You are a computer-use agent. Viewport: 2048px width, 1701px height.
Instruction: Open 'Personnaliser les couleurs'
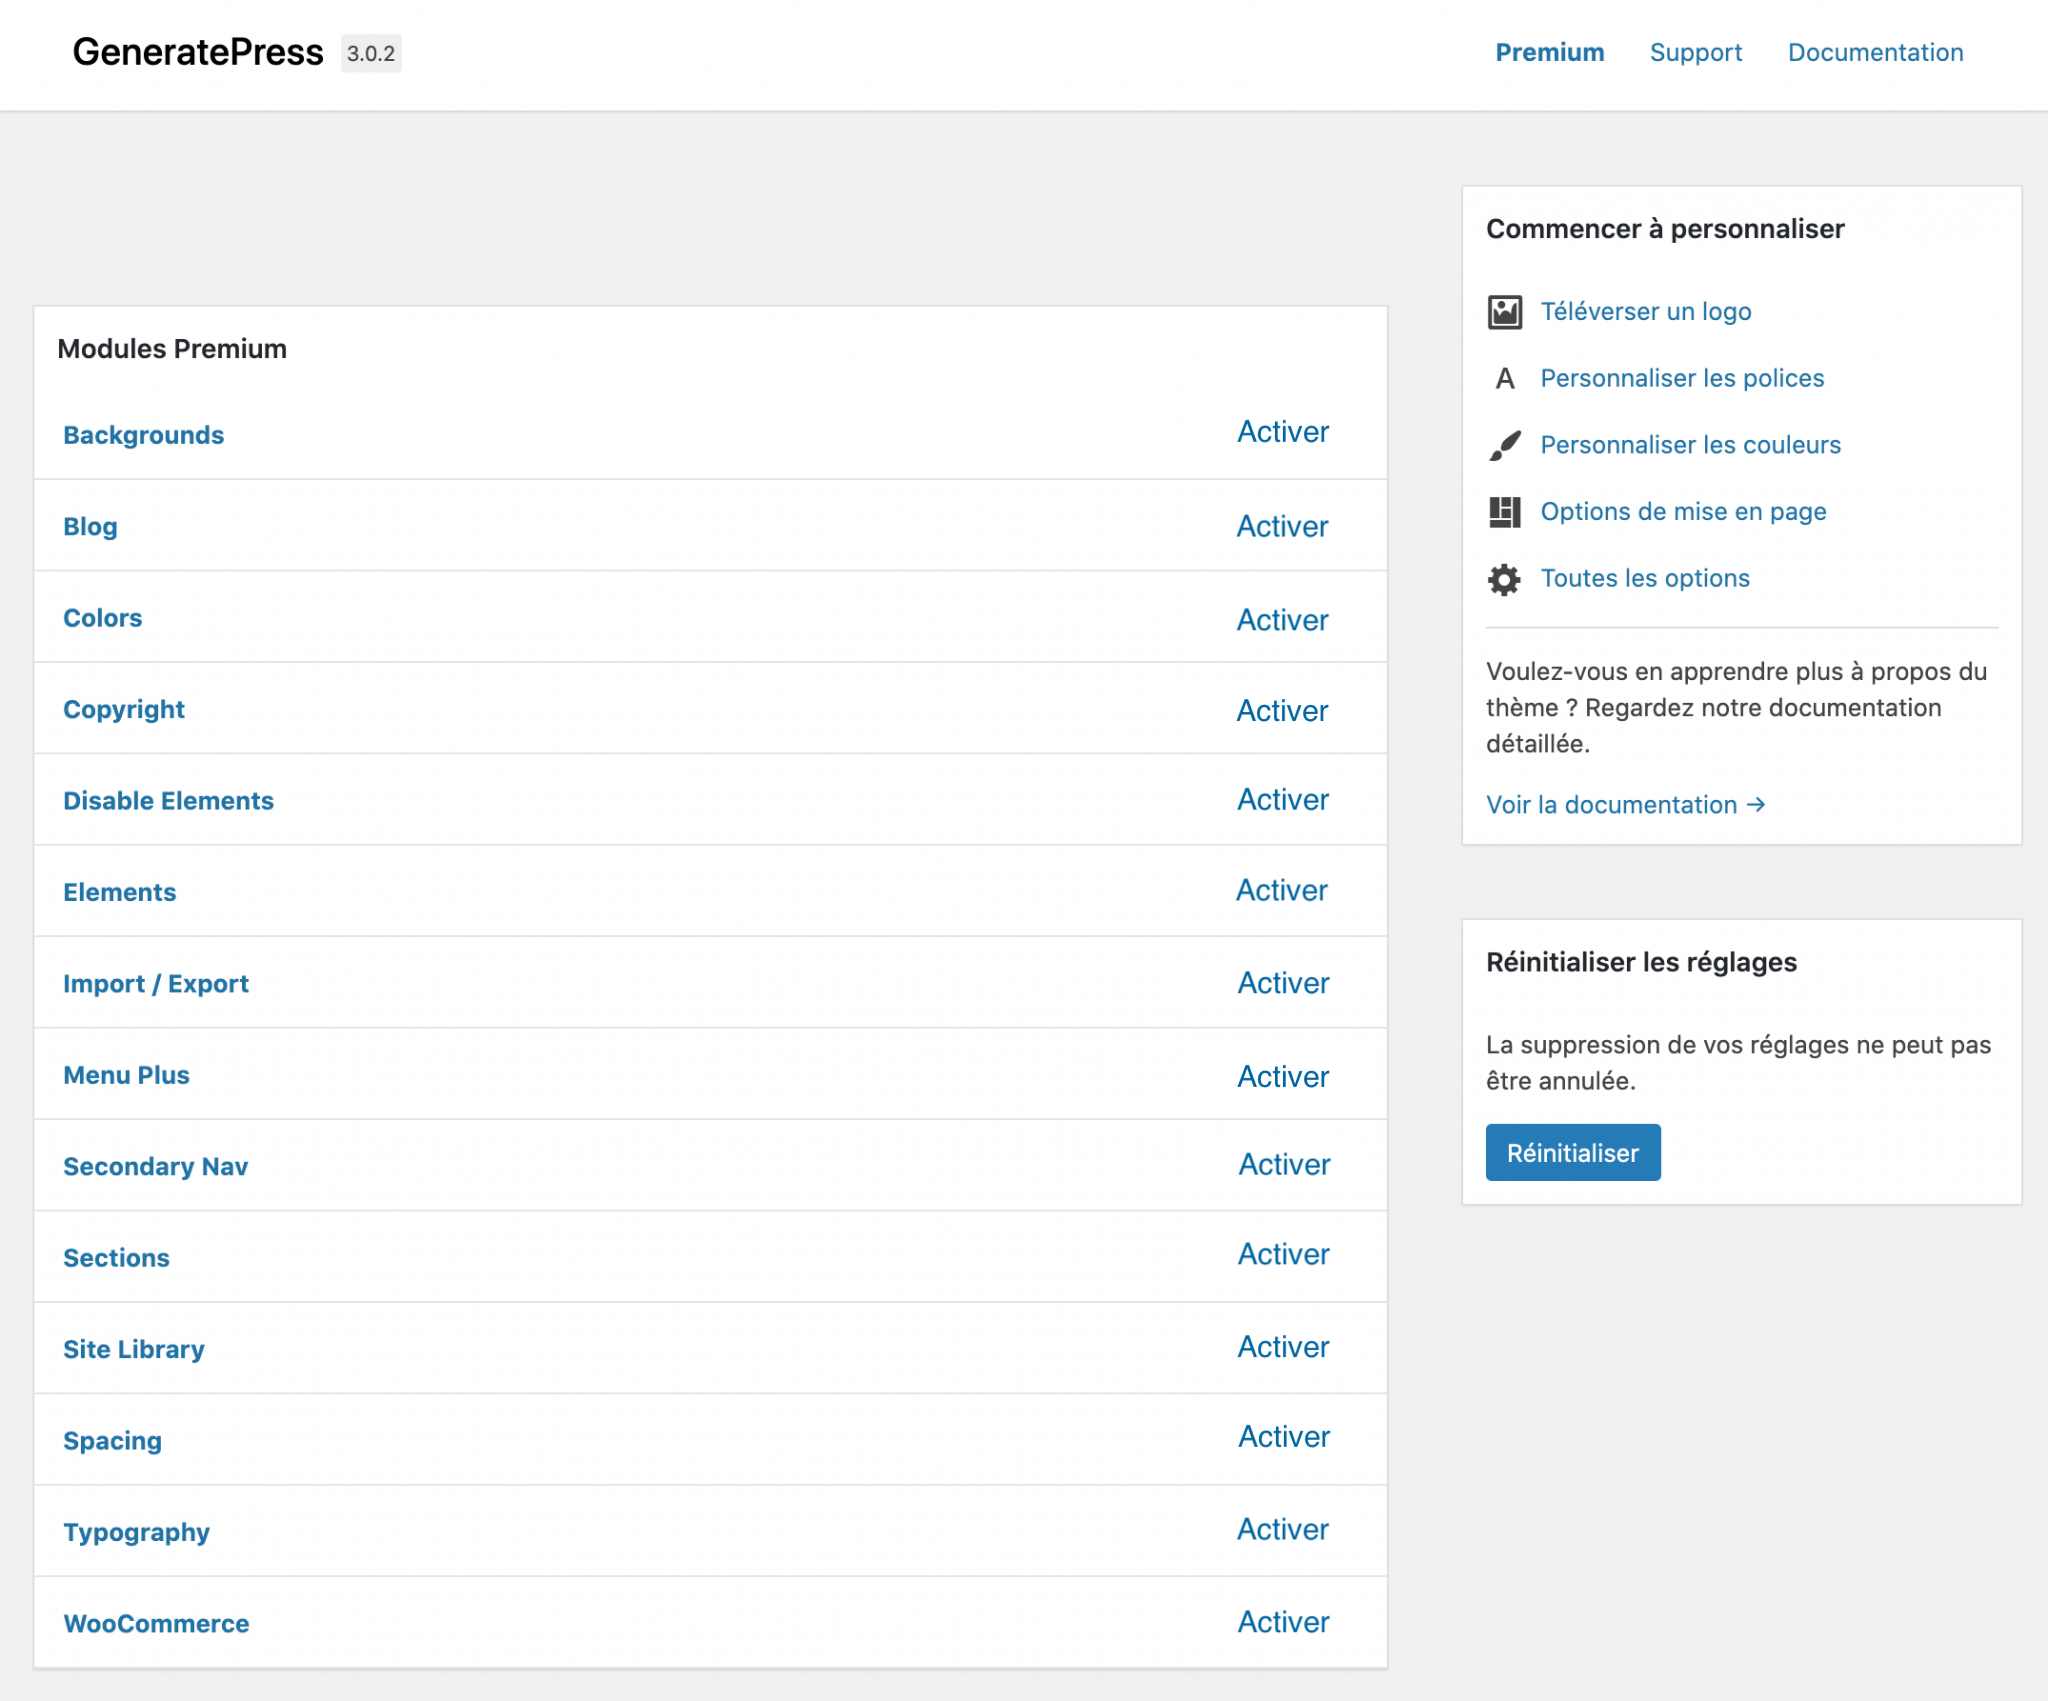coord(1690,444)
